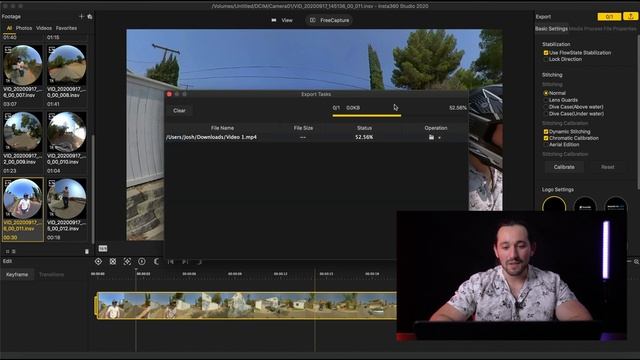Open the Basic Settings tab

551,29
